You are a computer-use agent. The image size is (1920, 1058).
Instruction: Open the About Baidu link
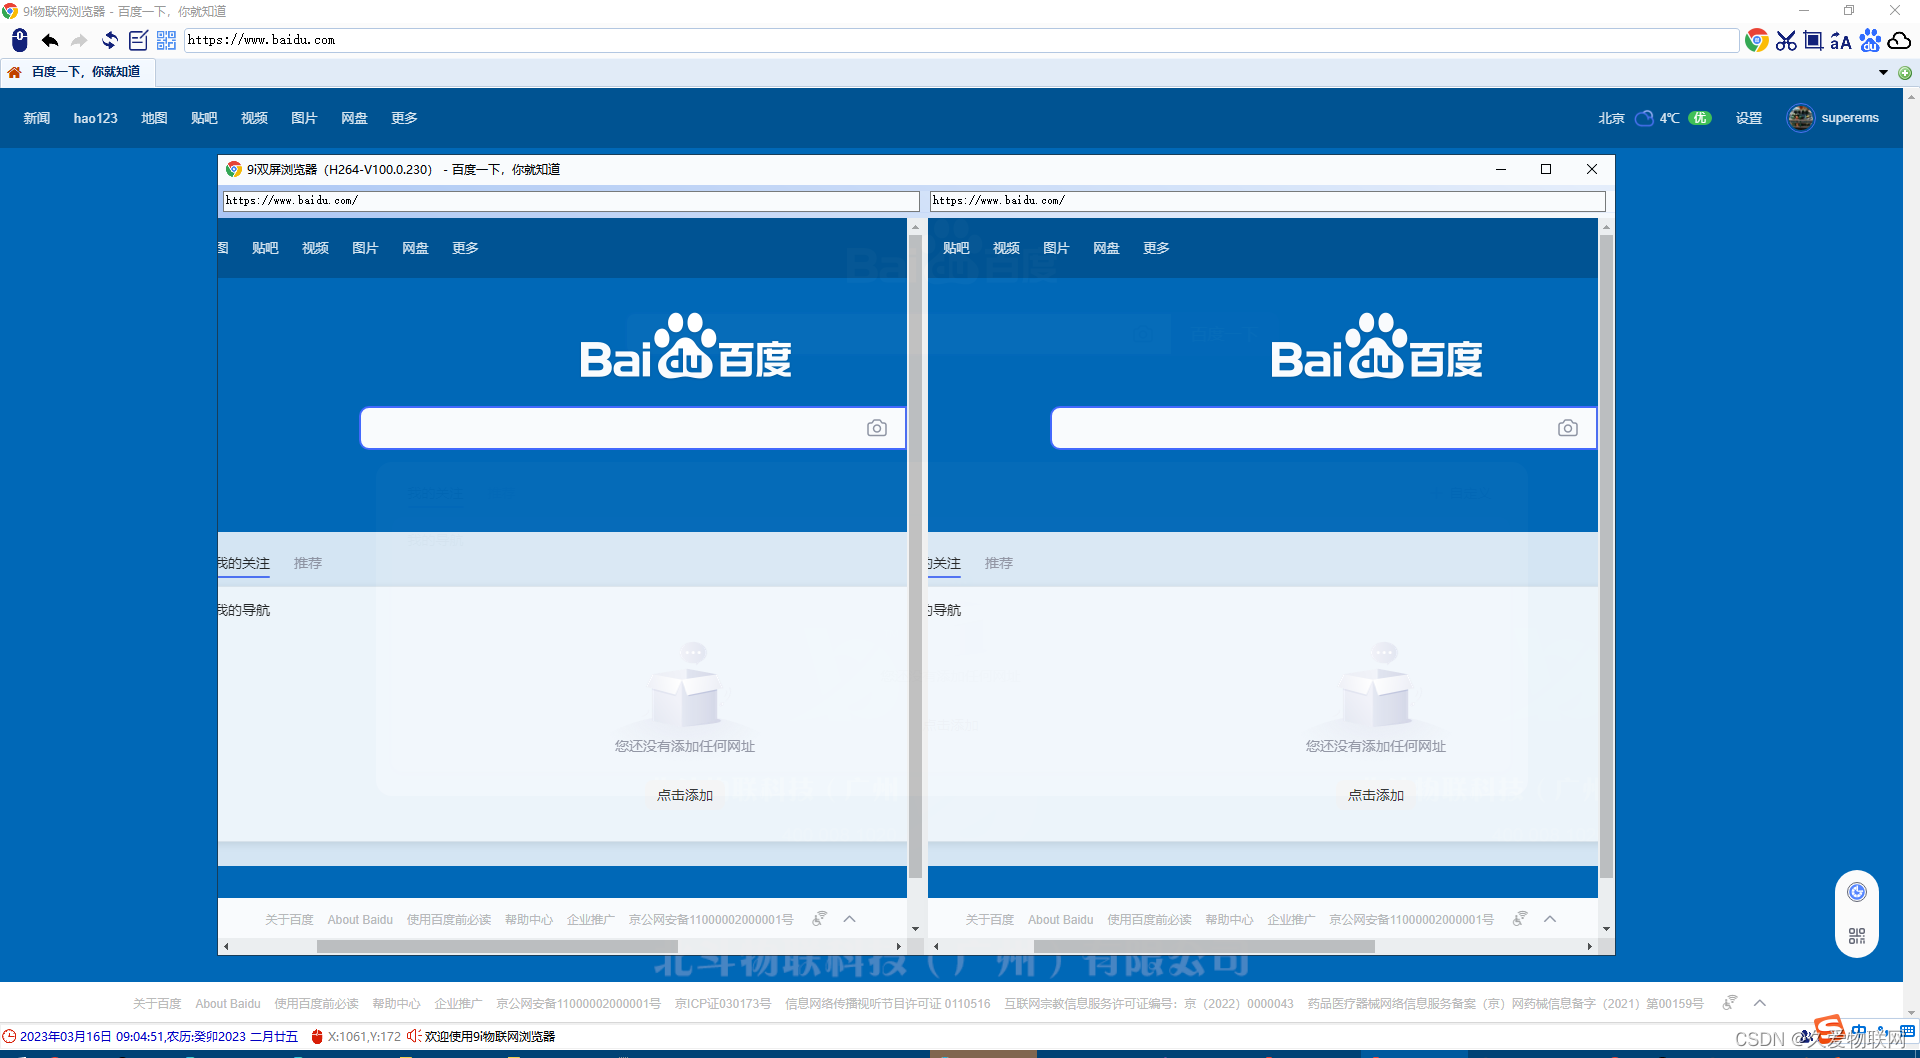pos(228,1003)
